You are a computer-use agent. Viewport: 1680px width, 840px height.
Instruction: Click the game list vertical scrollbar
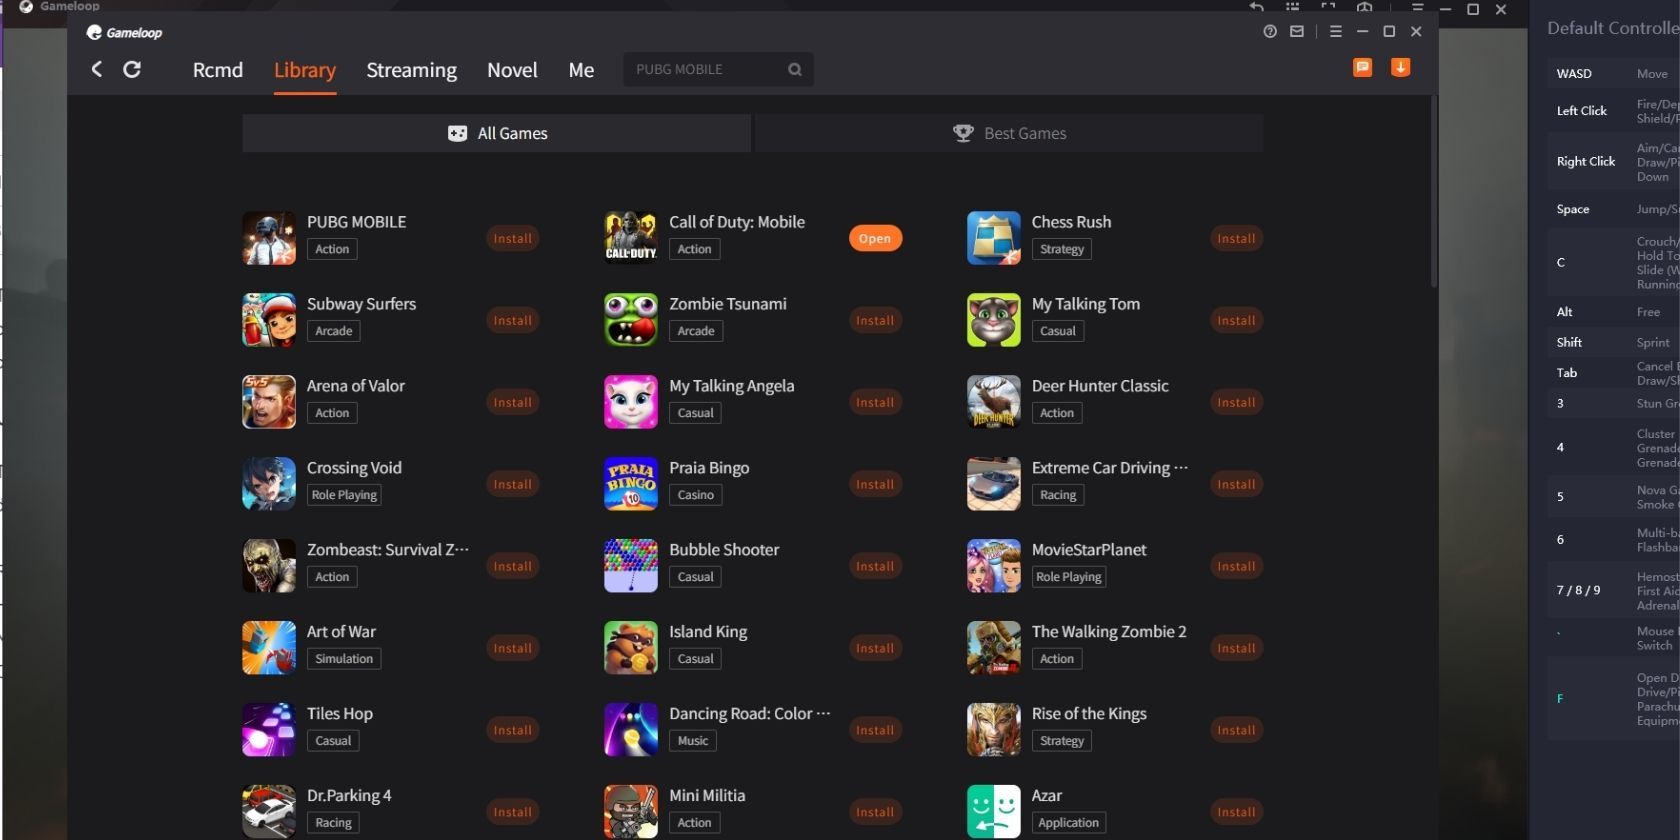tap(1434, 190)
